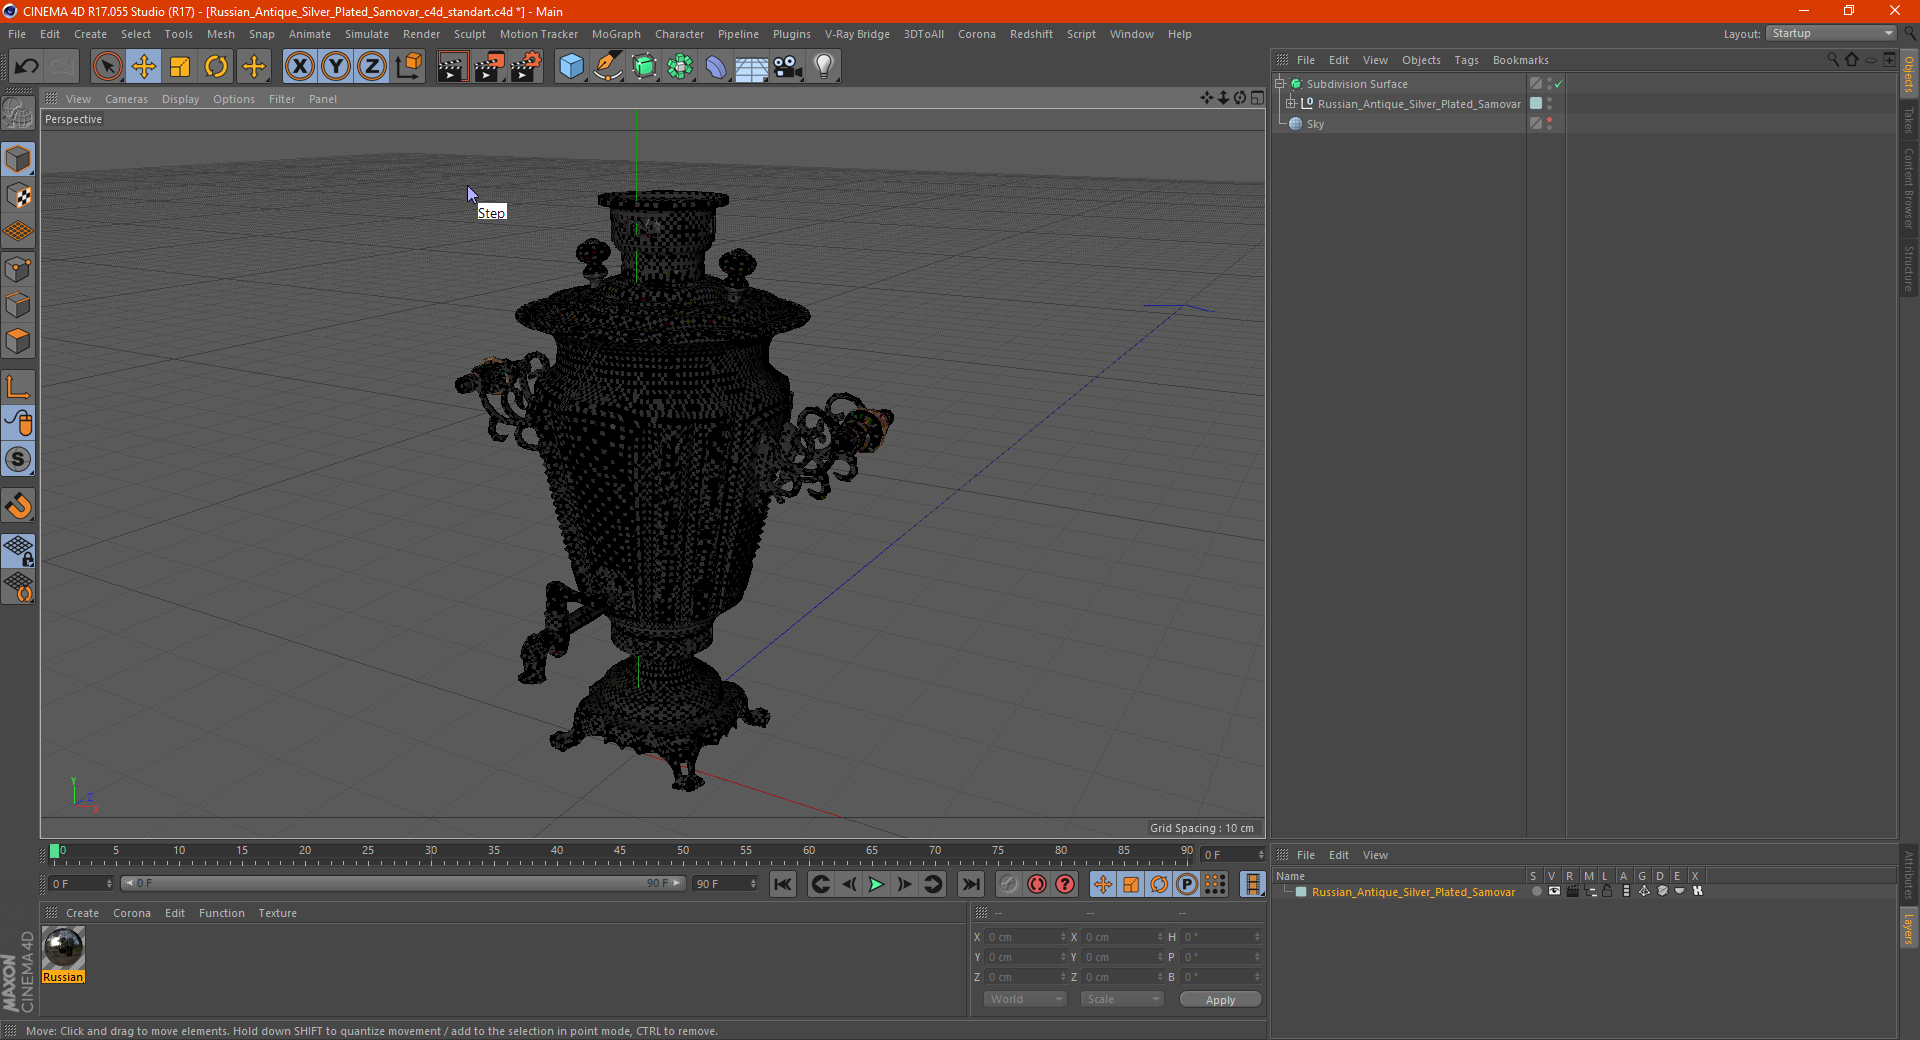Click samovar layer color swatch
The image size is (1920, 1040).
tap(1301, 892)
